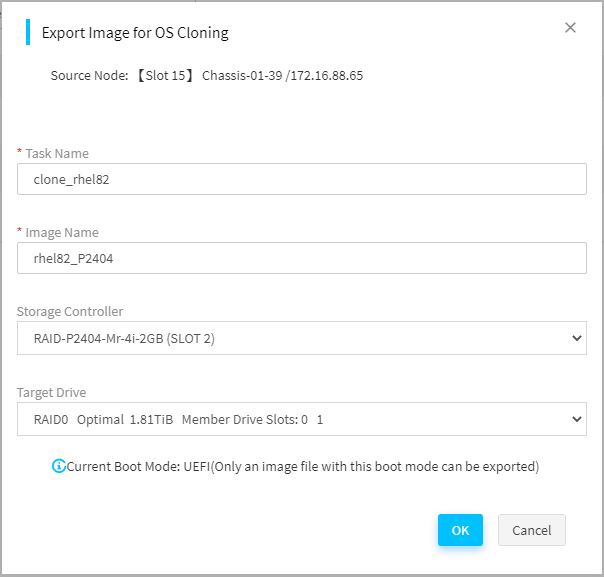
Task: Click the red asterisk beside Task Name
Action: coord(19,152)
